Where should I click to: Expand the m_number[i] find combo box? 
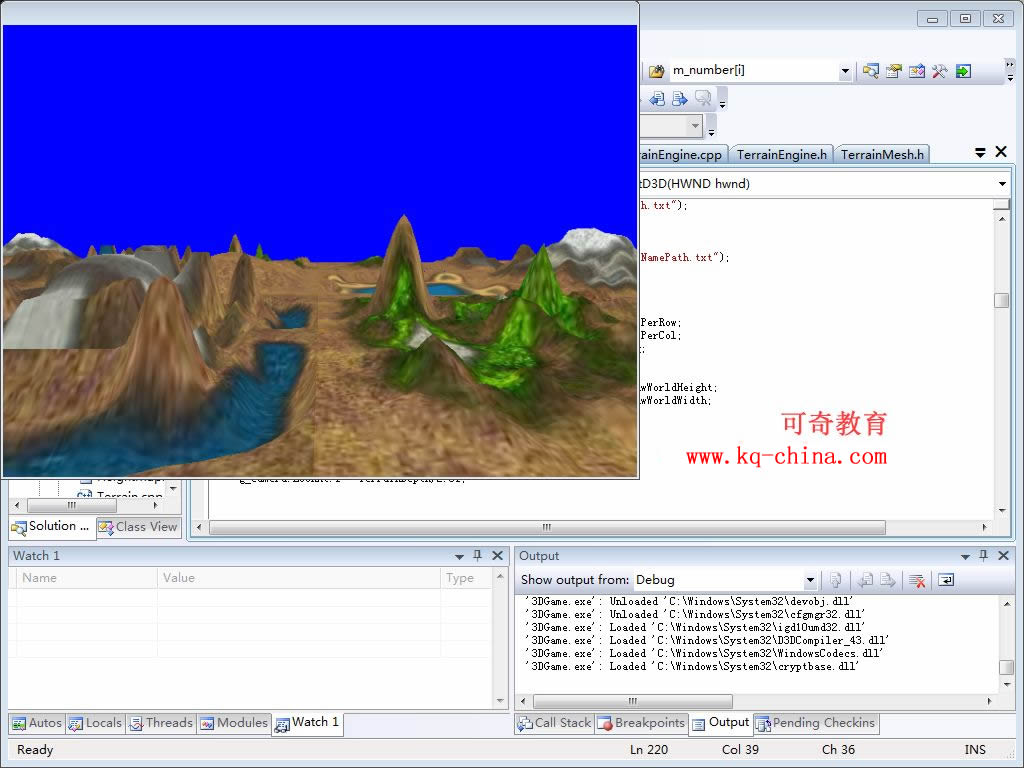click(845, 71)
